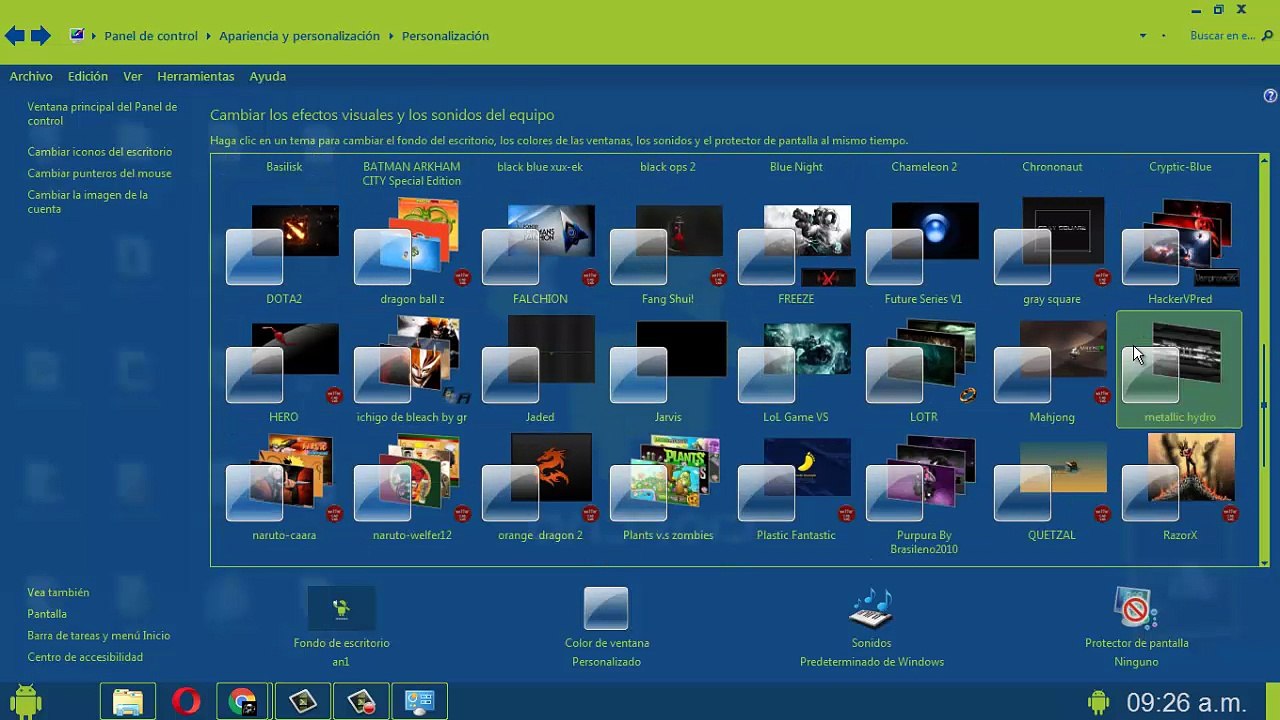
Task: Click the Control Panel icon in the address bar
Action: tap(77, 35)
